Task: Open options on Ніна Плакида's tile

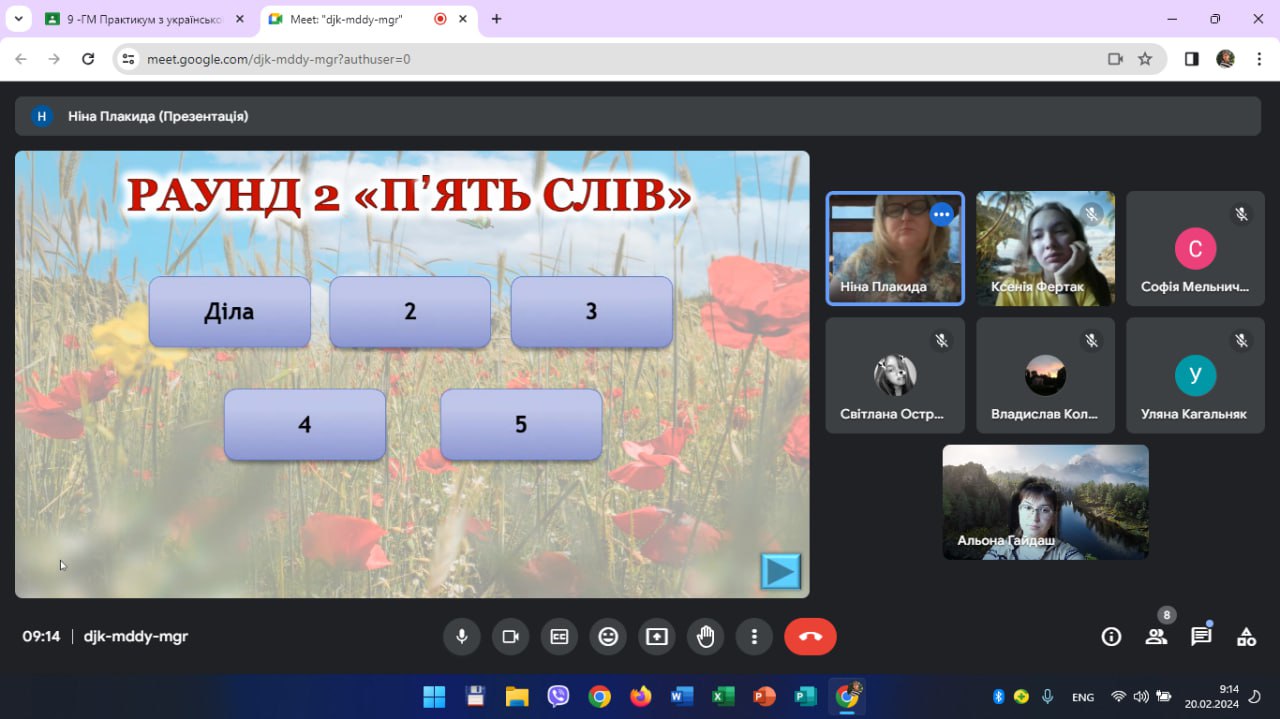Action: [941, 214]
